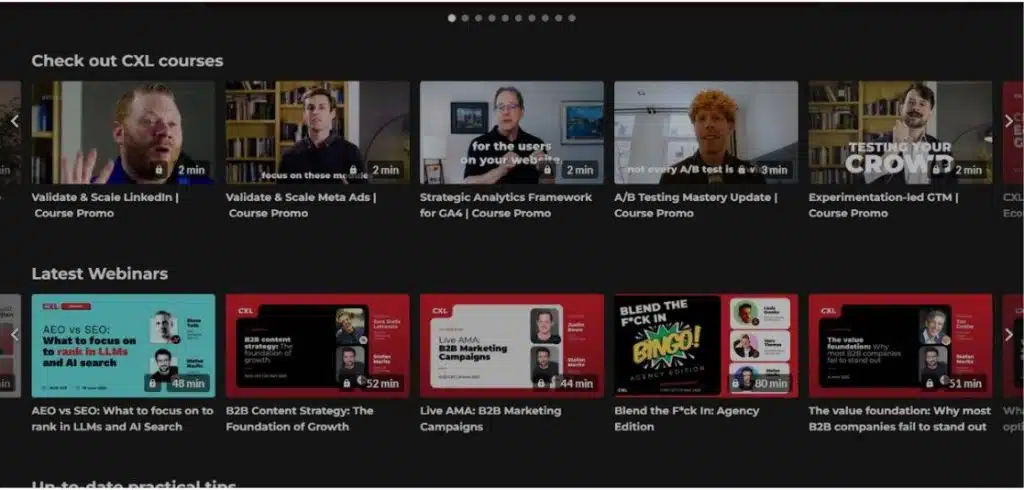1024x490 pixels.
Task: Click the 'Check out CXL courses' section heading
Action: (x=127, y=61)
